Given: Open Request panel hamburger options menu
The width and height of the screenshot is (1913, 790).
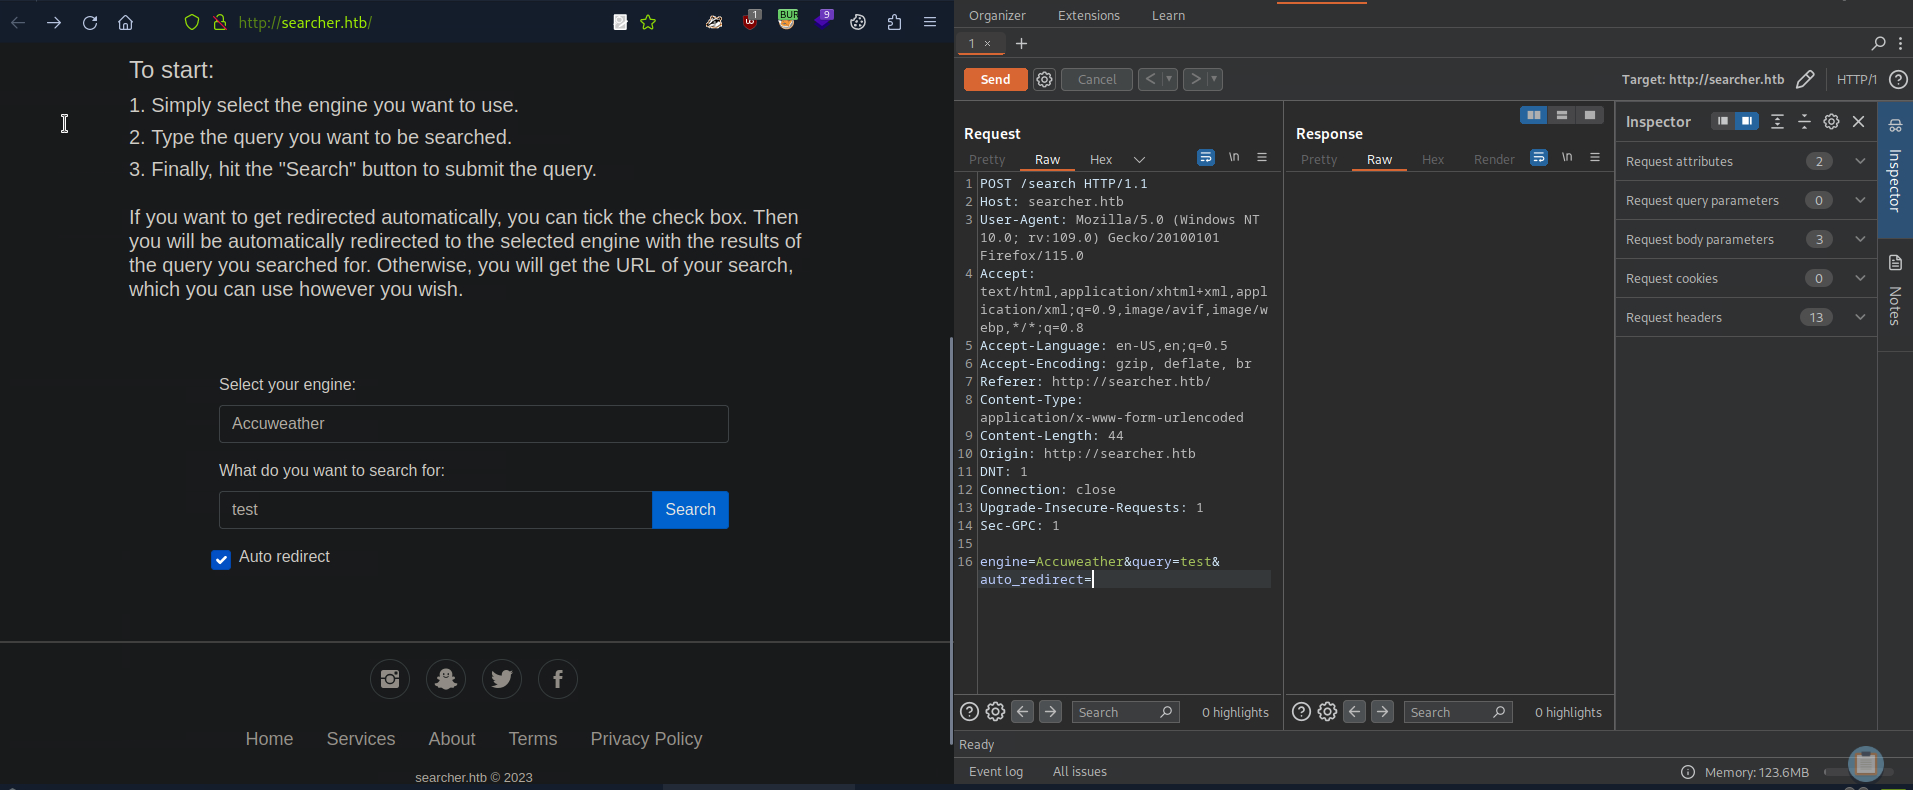Looking at the screenshot, I should click(x=1262, y=157).
